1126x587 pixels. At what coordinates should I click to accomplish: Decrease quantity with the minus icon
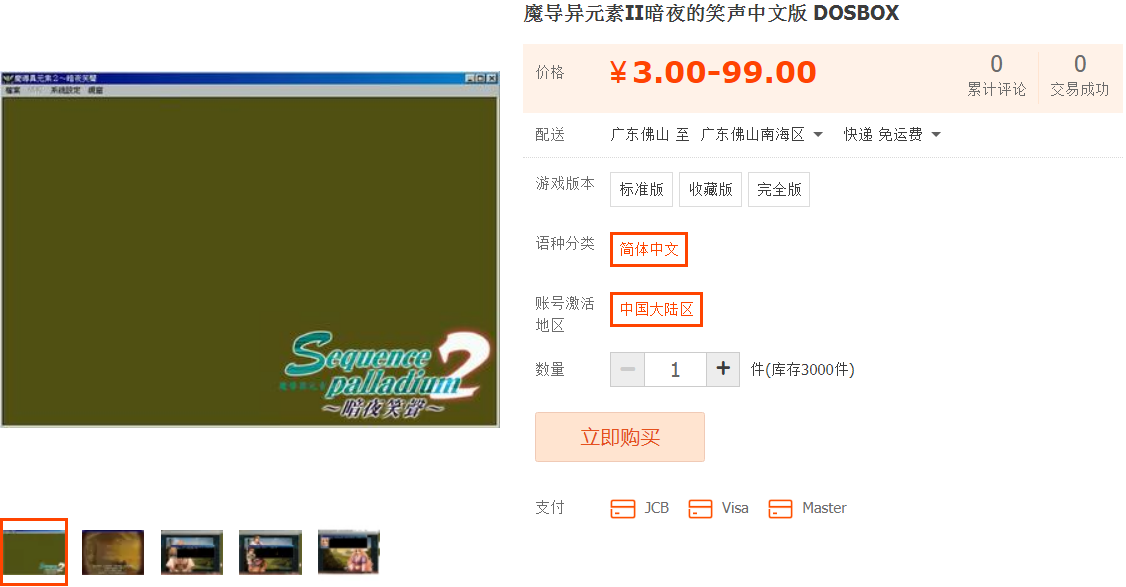coord(628,369)
